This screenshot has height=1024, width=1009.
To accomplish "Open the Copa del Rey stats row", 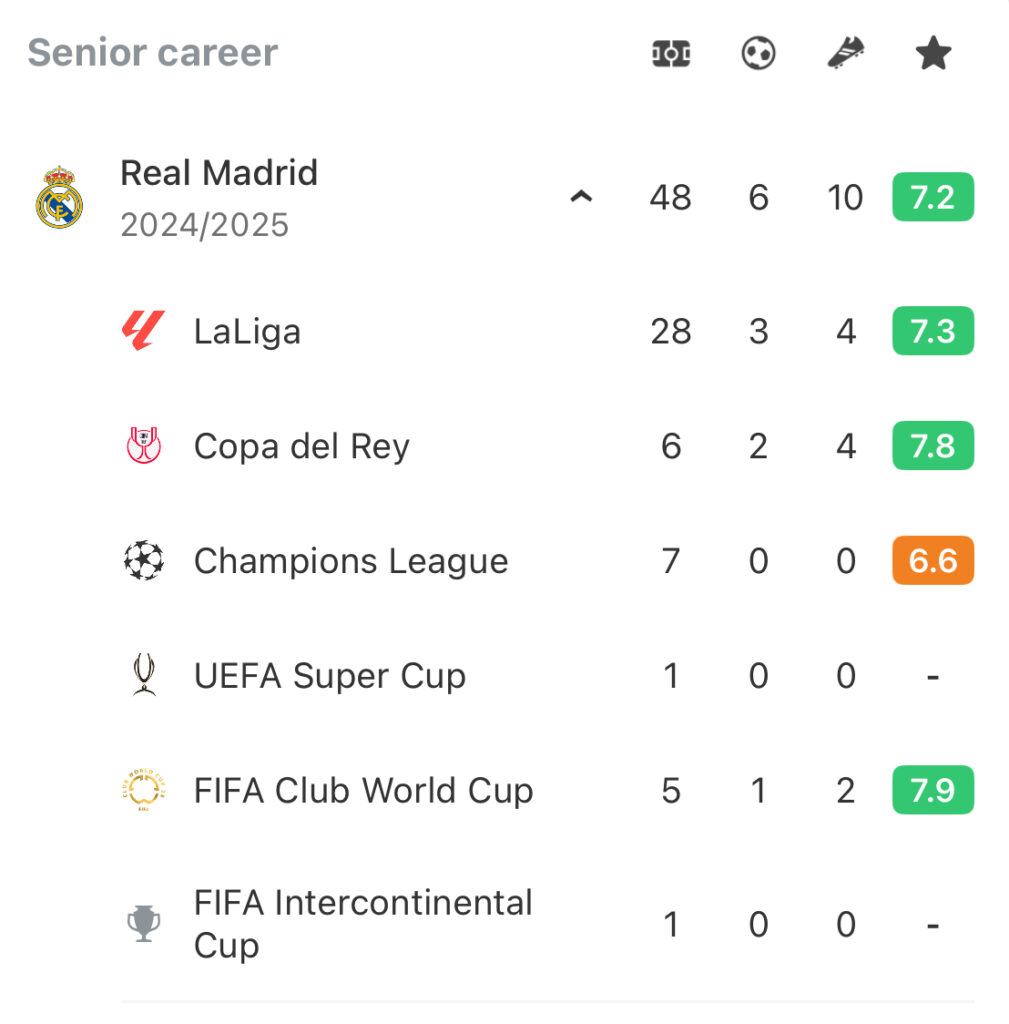I will [547, 445].
